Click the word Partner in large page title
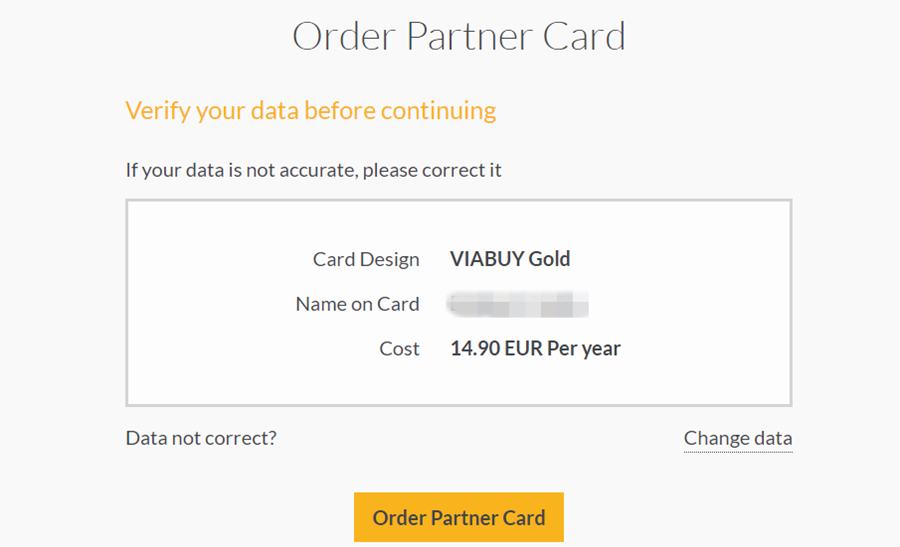The image size is (900, 547). click(x=470, y=37)
